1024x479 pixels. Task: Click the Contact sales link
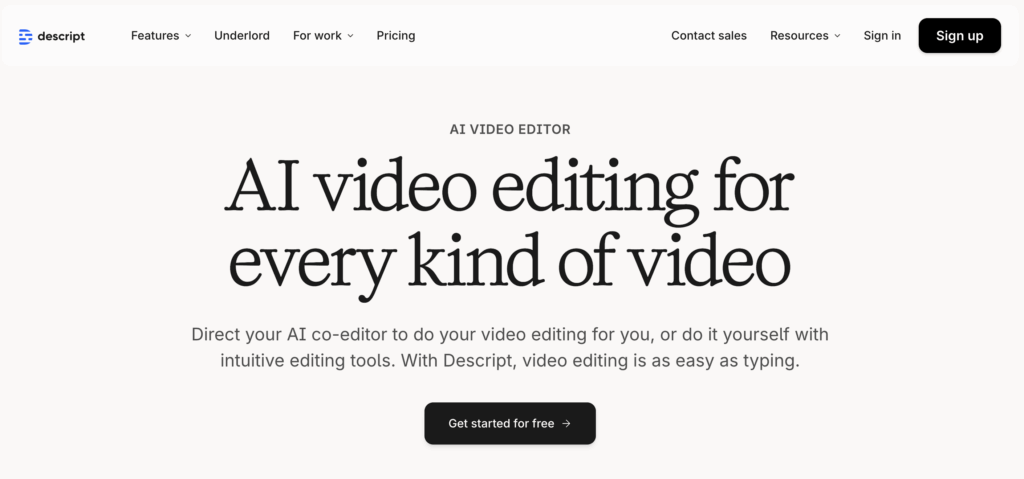click(x=709, y=35)
